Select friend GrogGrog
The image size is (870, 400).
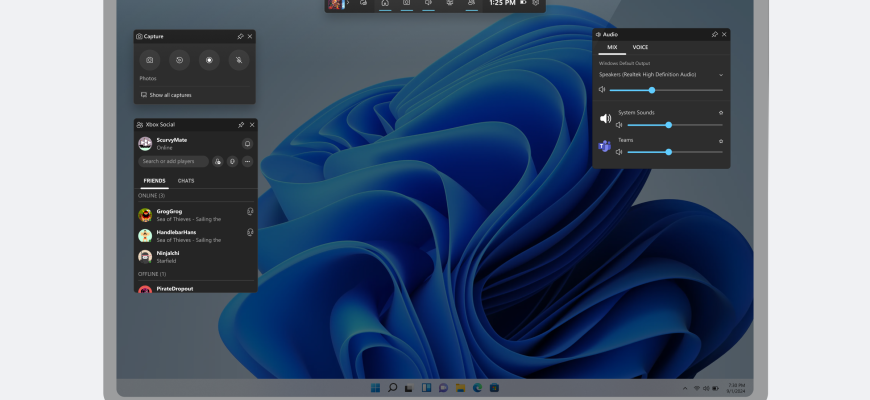click(x=195, y=215)
